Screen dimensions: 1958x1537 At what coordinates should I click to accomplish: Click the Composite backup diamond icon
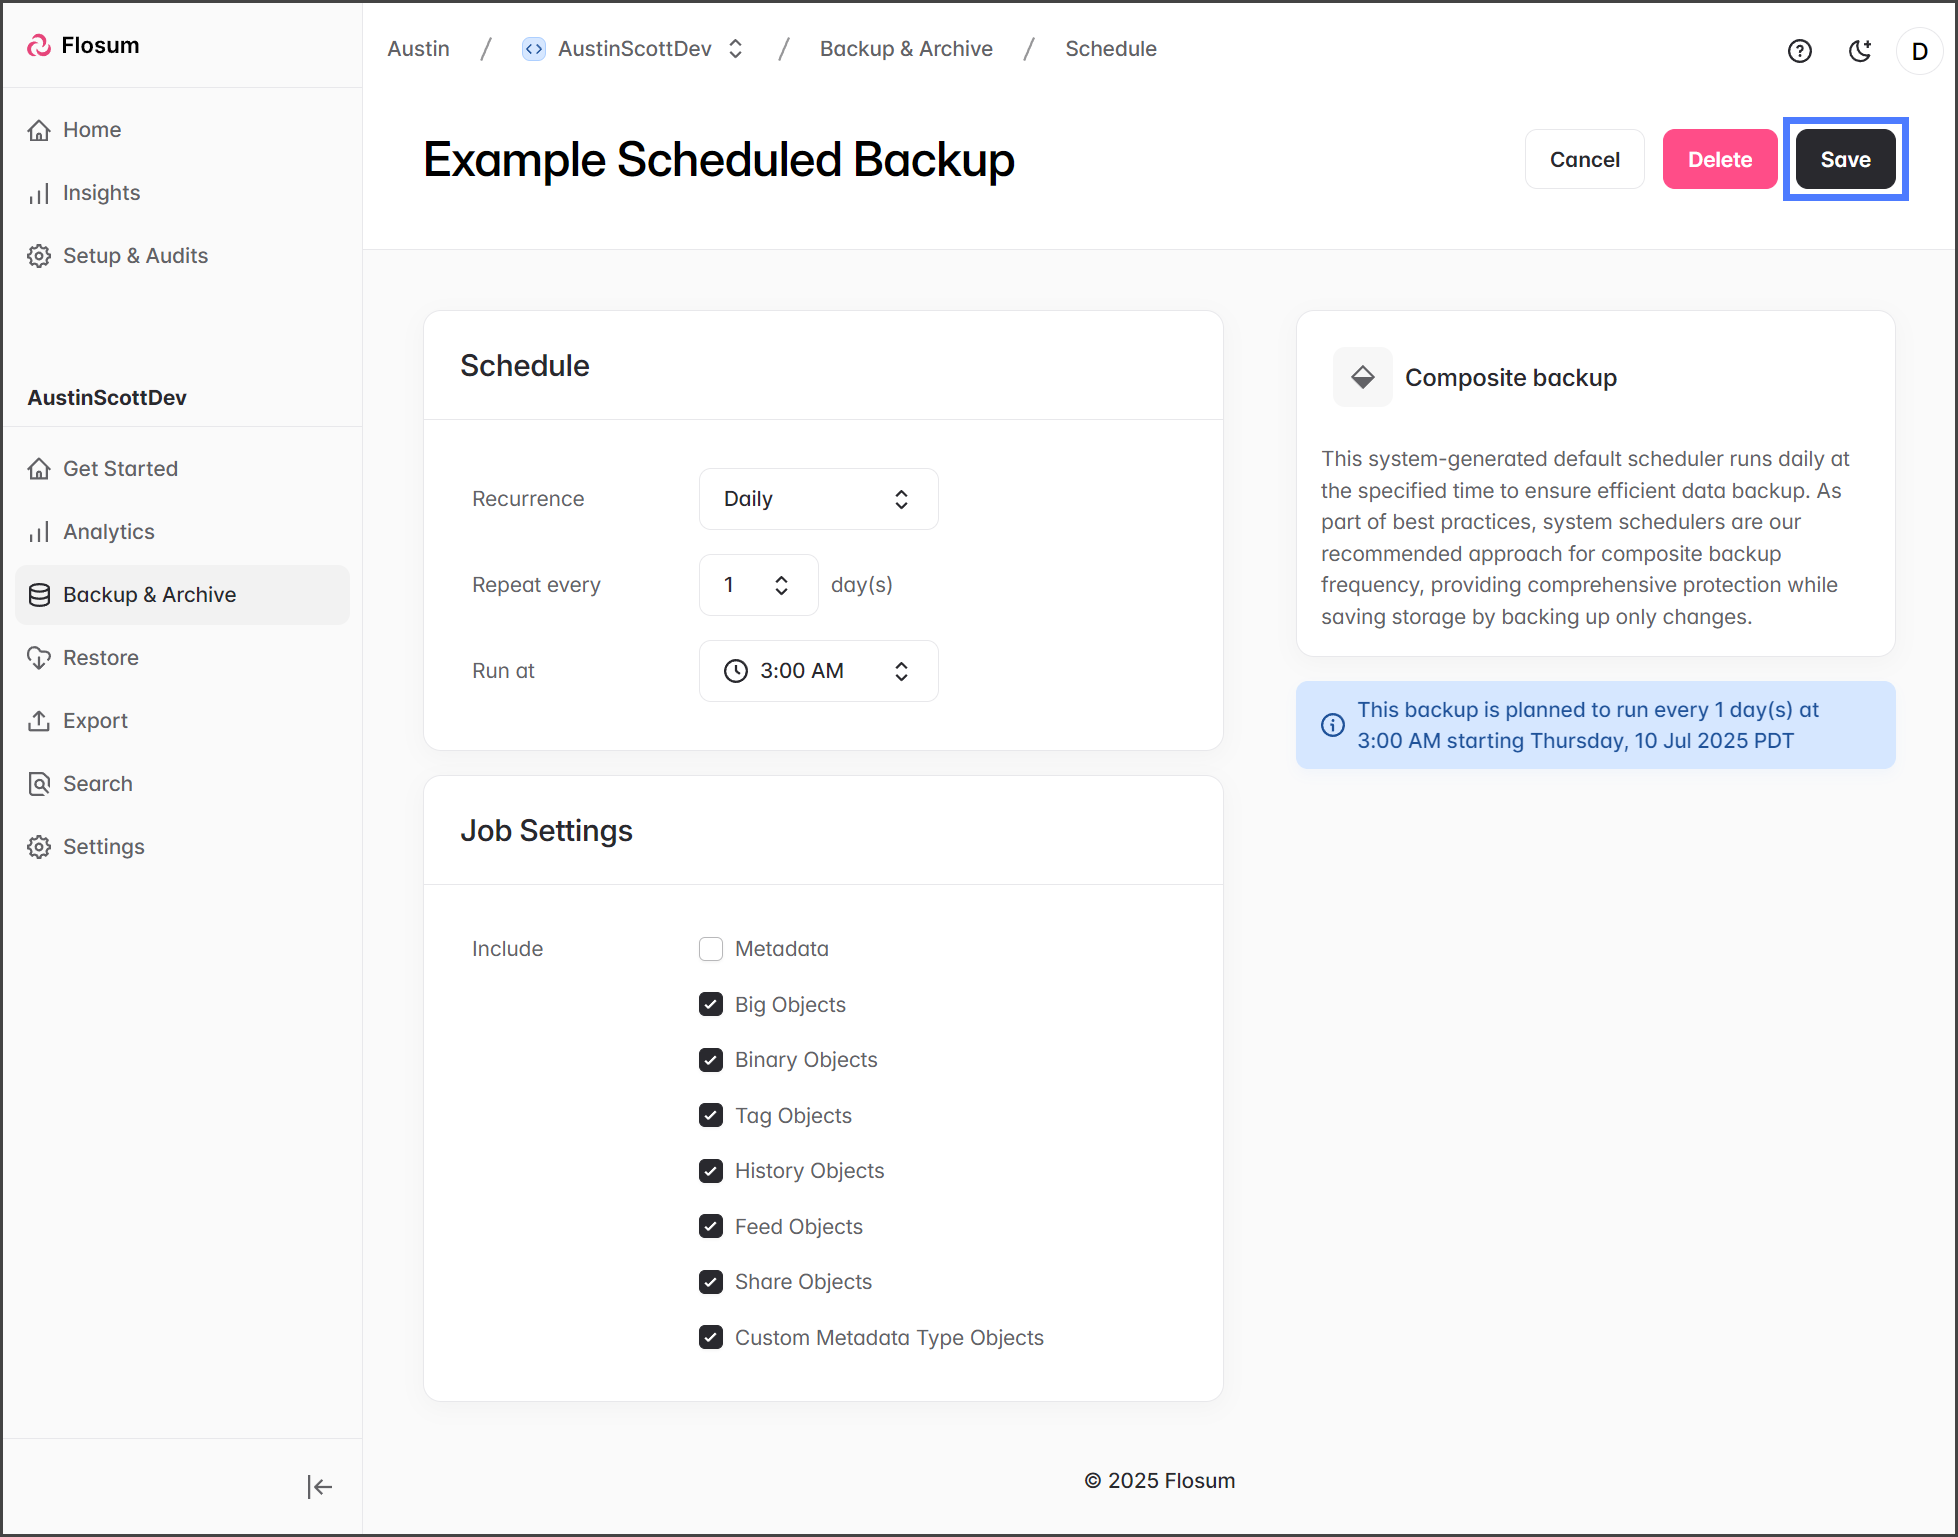[1362, 377]
